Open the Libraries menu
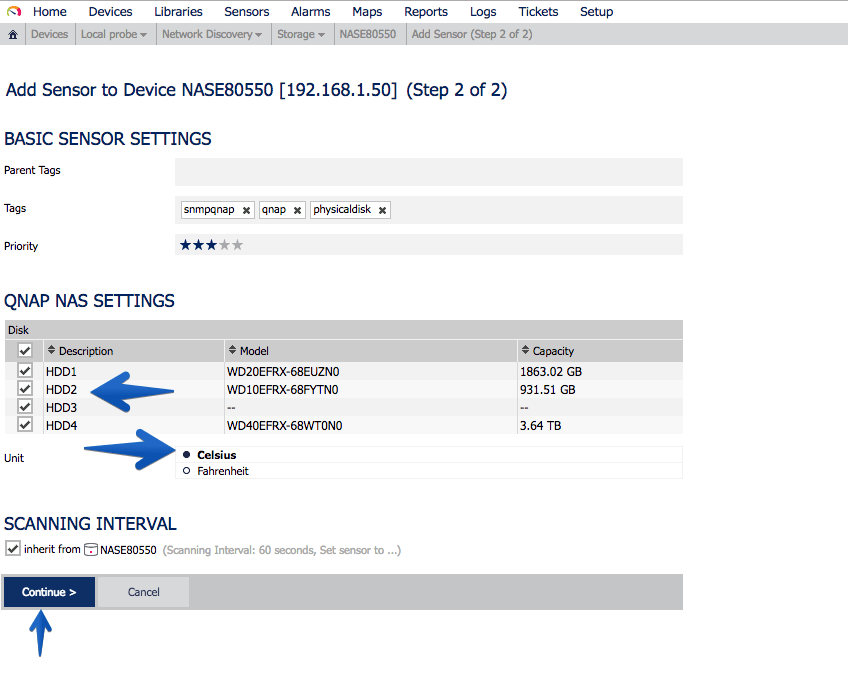Screen dimensions: 848x677 coord(178,11)
